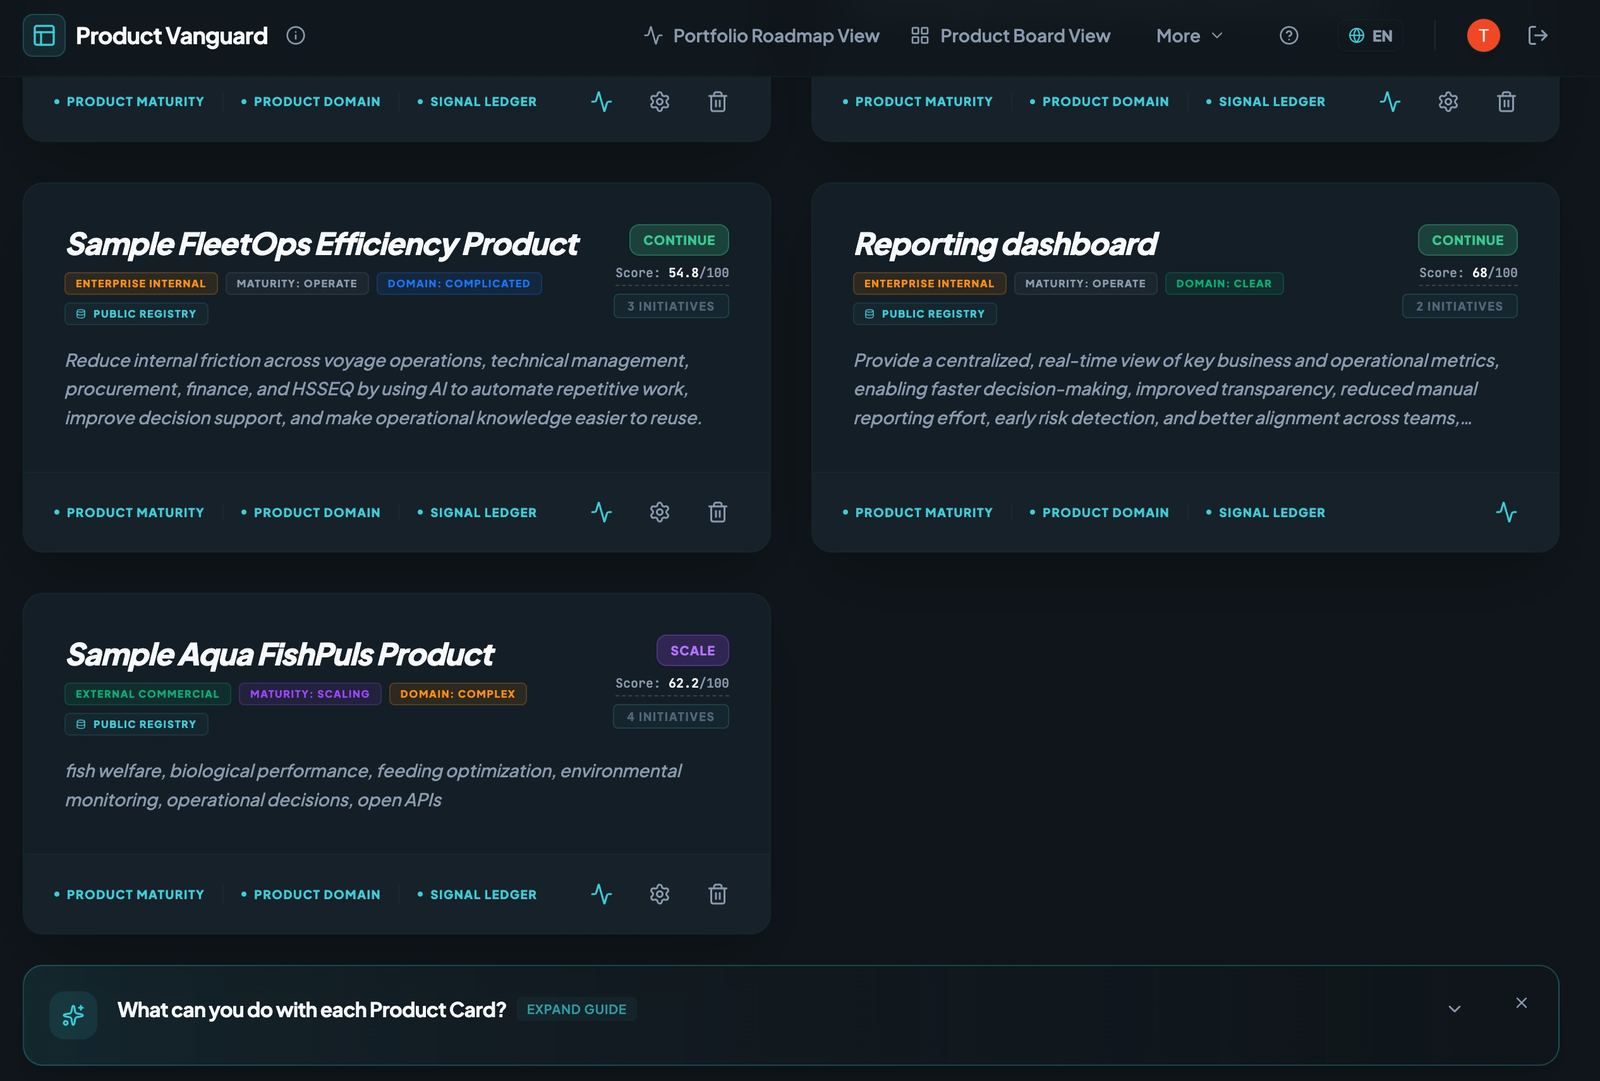Open Reporting dashboard Product Domain link
1600x1081 pixels.
pyautogui.click(x=1100, y=513)
